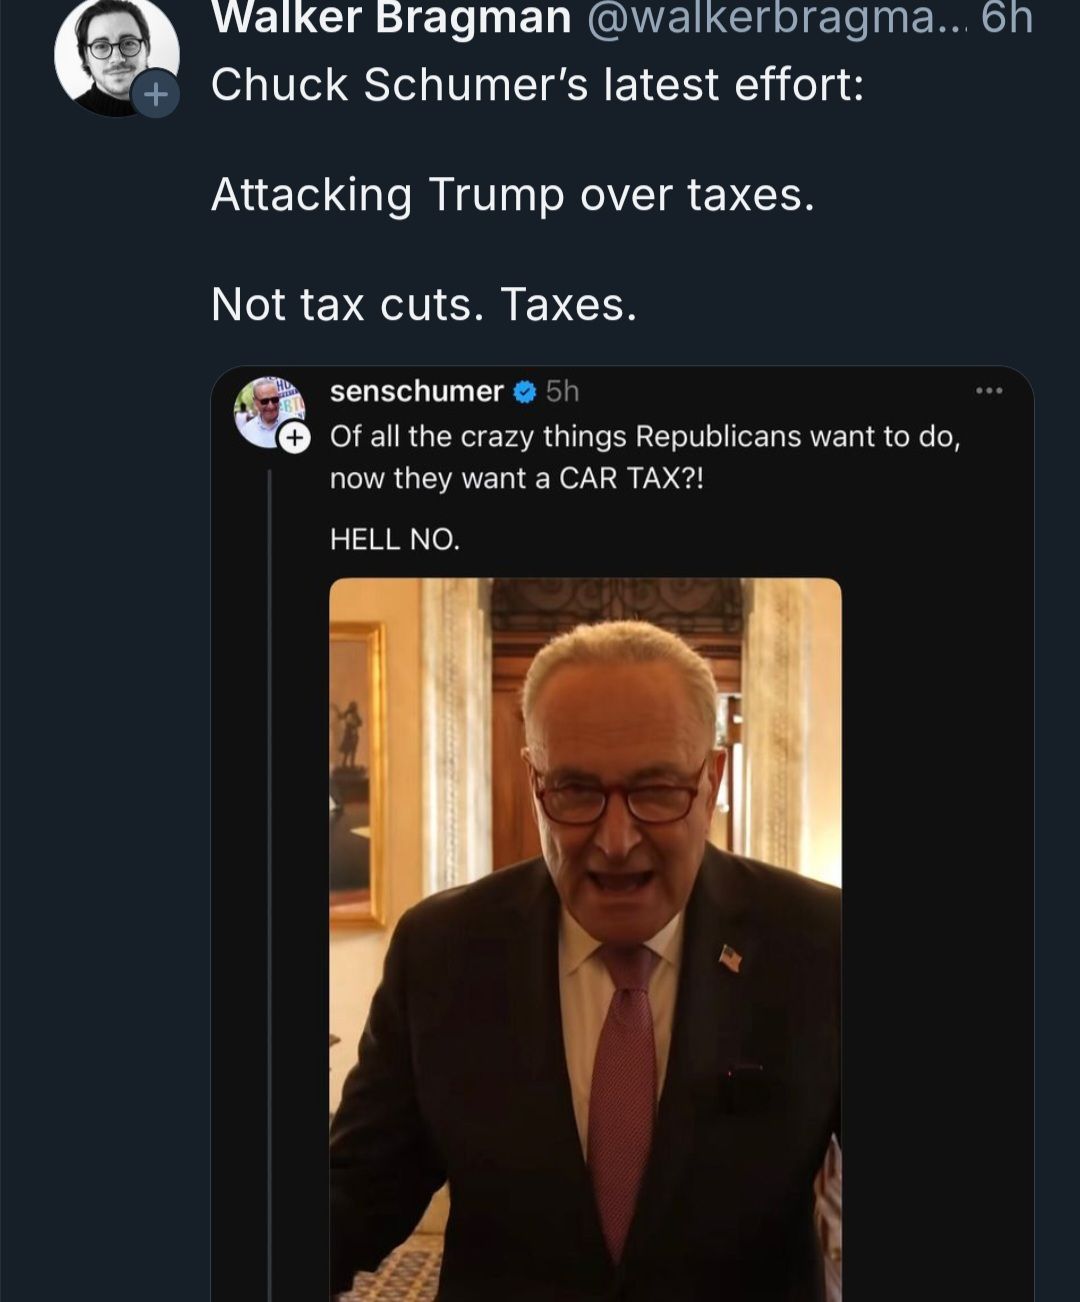
Task: Click the "Chuck Schumer's latest effort:" post text
Action: coord(537,85)
